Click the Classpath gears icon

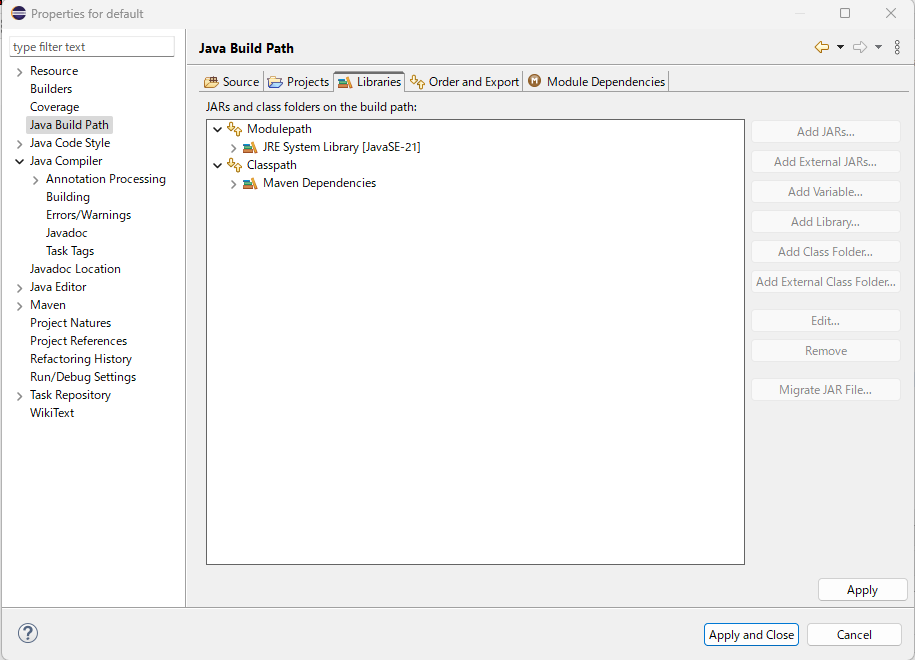(x=234, y=164)
